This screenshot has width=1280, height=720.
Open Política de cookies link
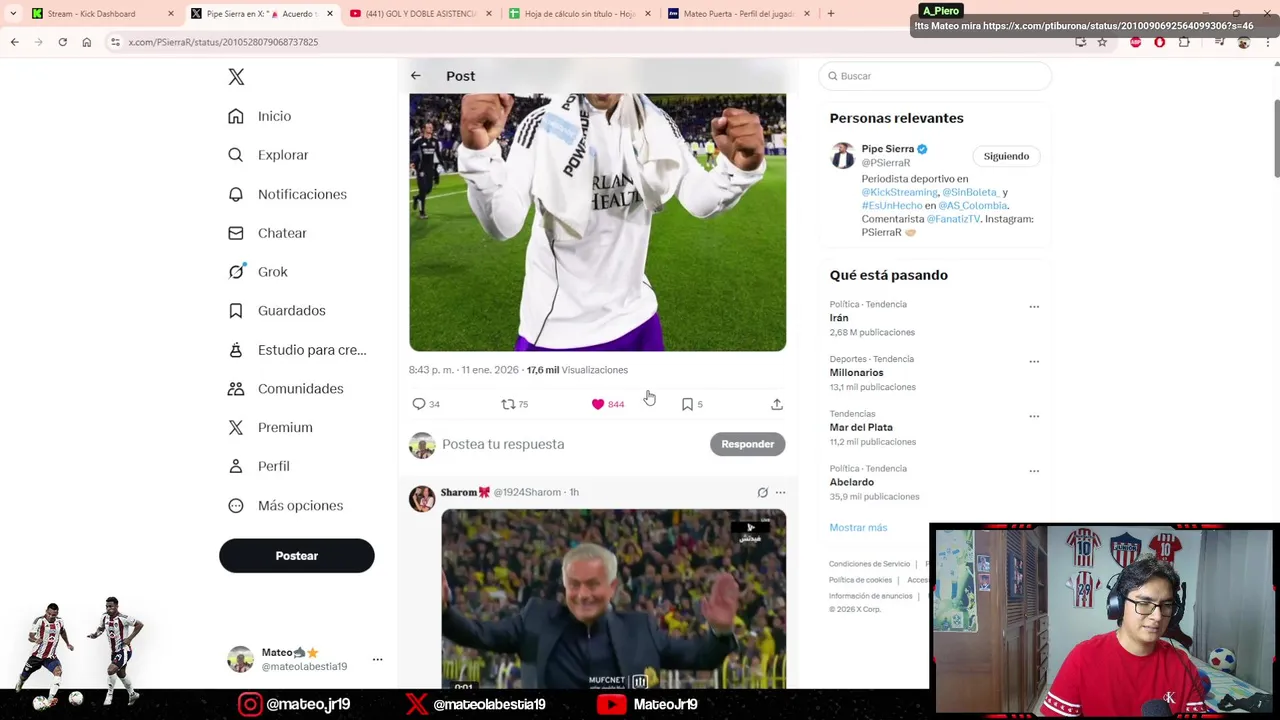860,580
